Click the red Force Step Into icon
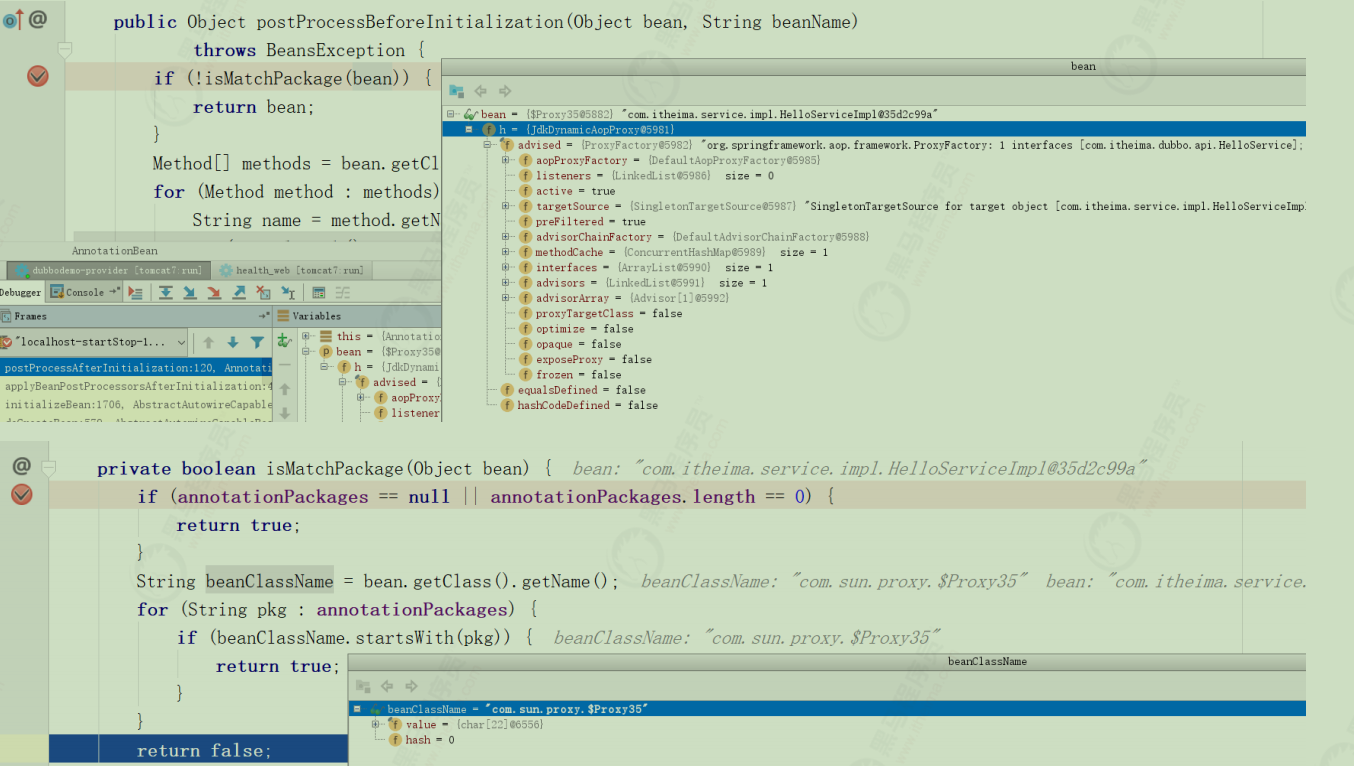Screen dimensions: 1354x766 point(214,292)
